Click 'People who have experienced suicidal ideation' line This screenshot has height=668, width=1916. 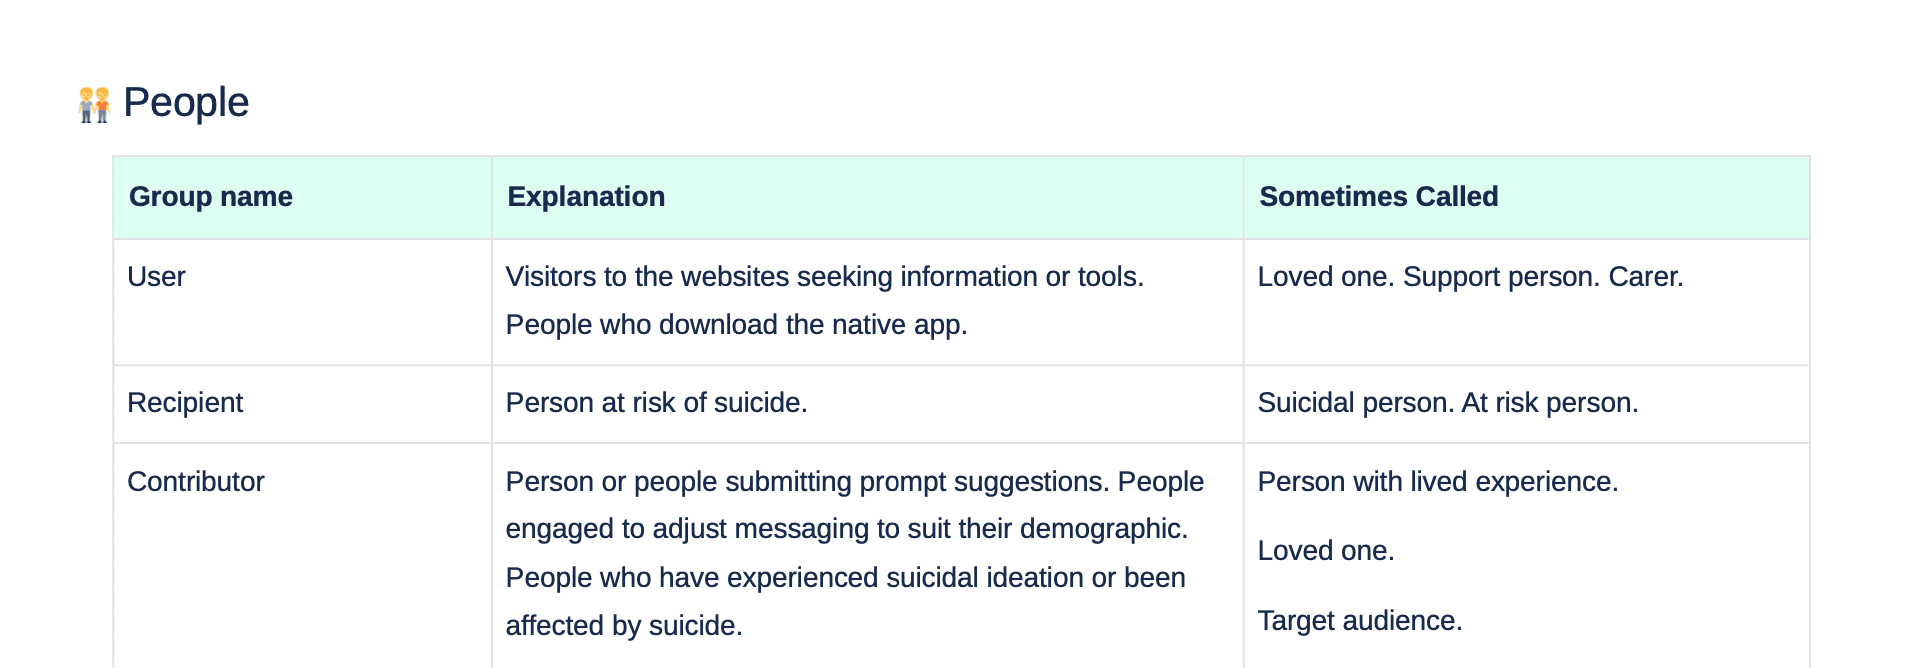[846, 578]
